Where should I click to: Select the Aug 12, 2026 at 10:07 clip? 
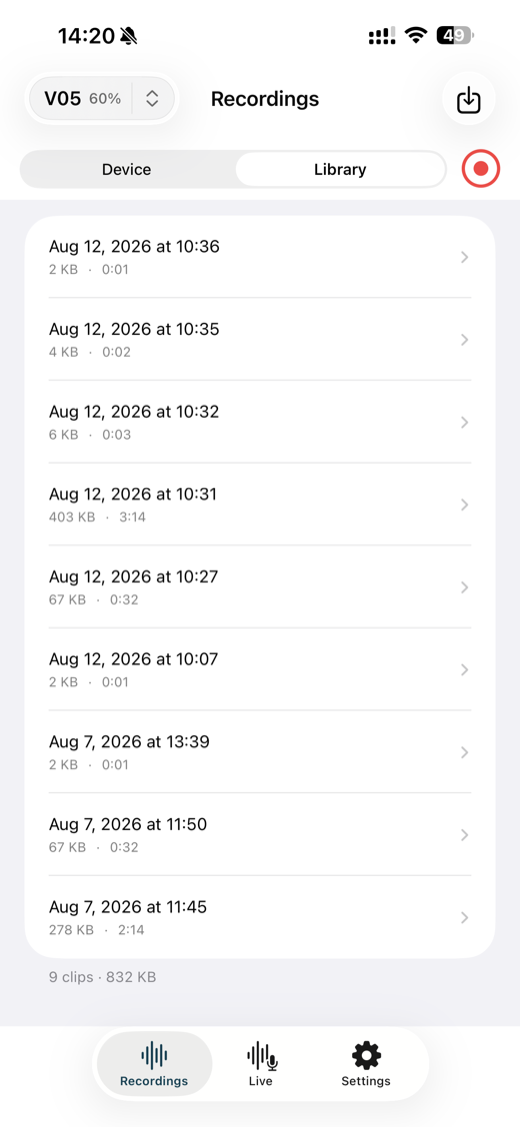coord(260,670)
